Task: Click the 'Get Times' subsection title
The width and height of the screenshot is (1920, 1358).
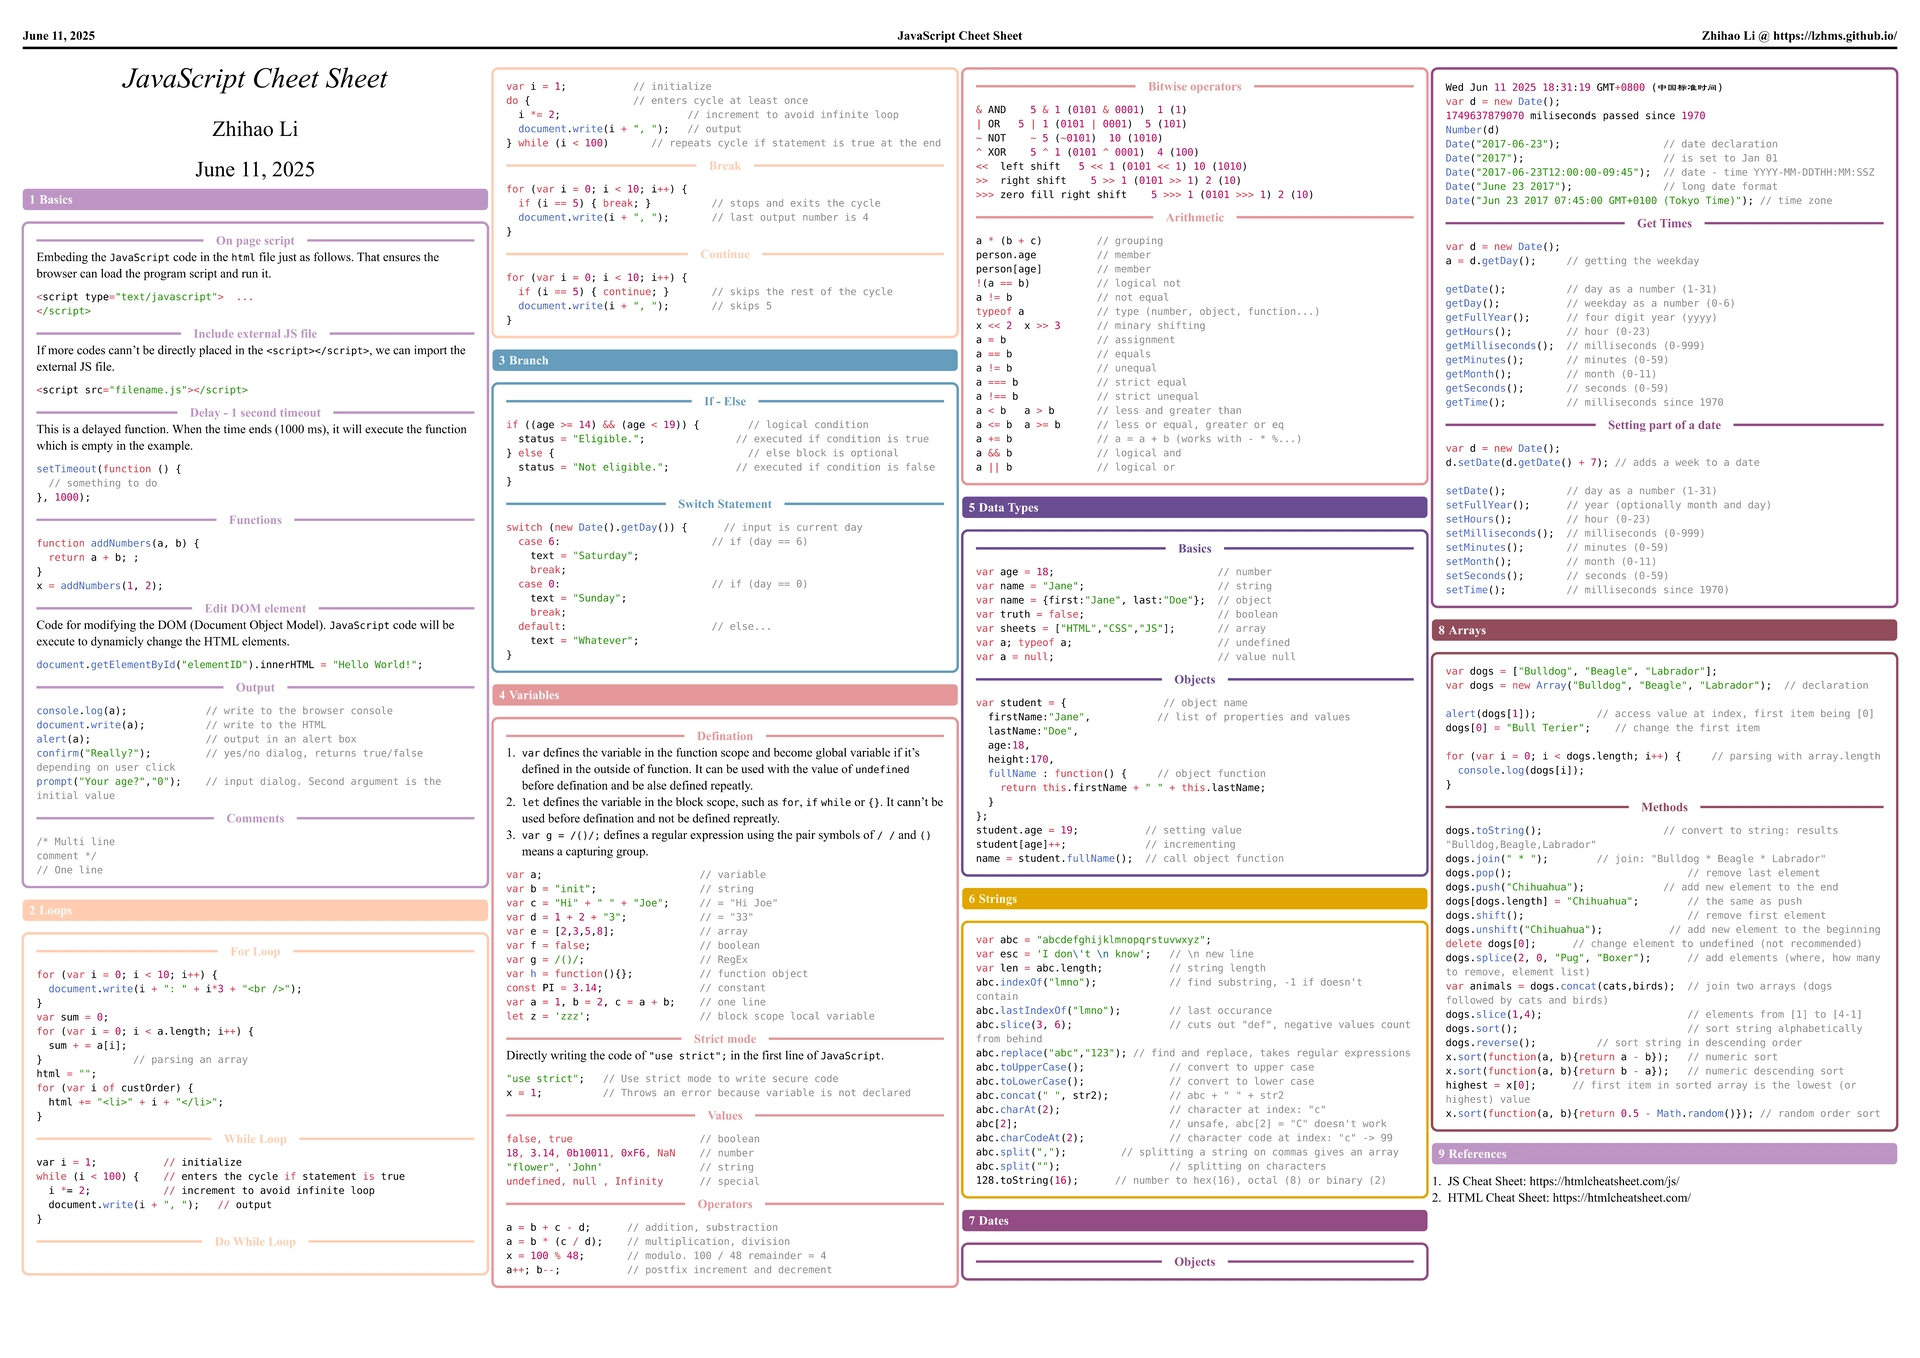Action: (x=1664, y=223)
